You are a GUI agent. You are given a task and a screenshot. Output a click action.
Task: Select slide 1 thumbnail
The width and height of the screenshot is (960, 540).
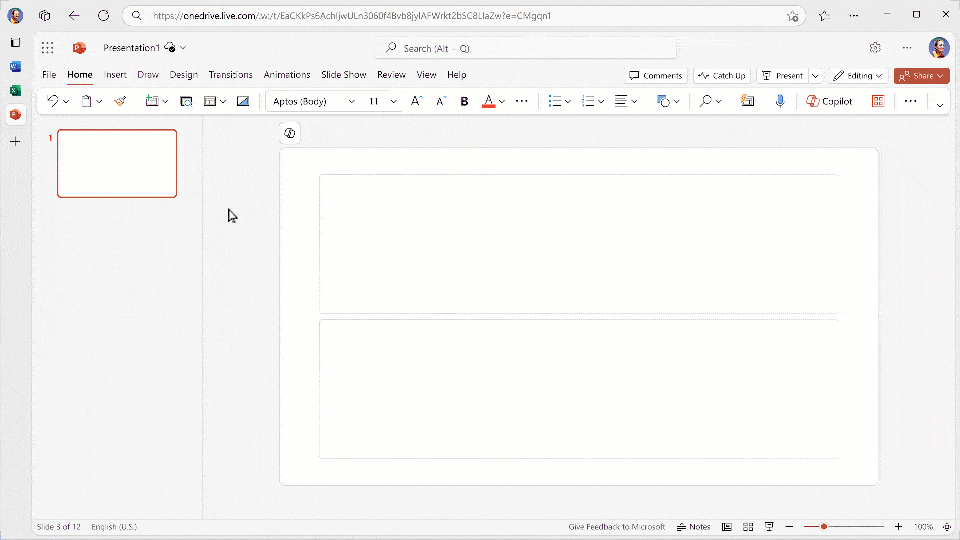pyautogui.click(x=117, y=163)
